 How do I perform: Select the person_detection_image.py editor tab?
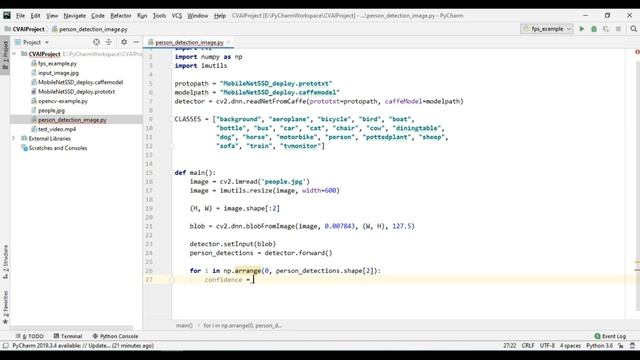pyautogui.click(x=189, y=42)
